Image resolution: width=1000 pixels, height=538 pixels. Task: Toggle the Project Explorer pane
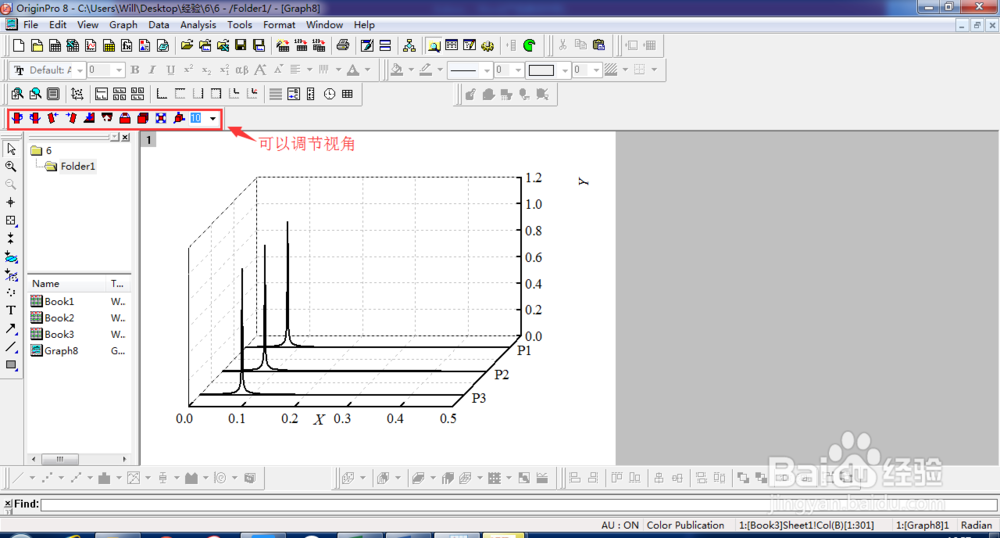click(434, 45)
